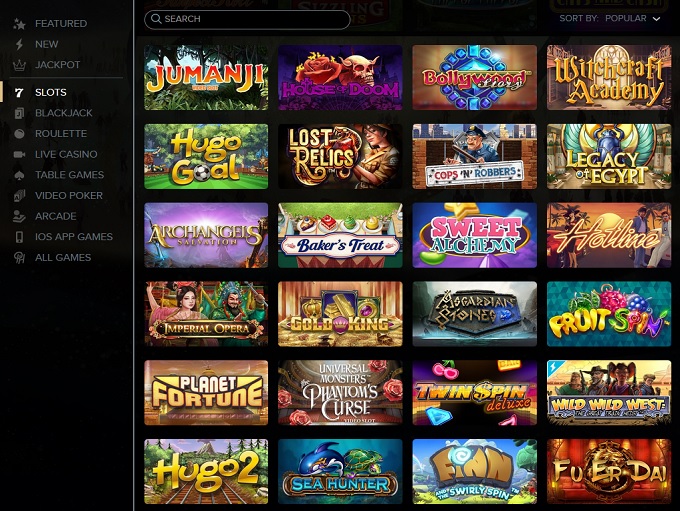
Task: Expand the sort order chevron arrow
Action: [x=657, y=19]
